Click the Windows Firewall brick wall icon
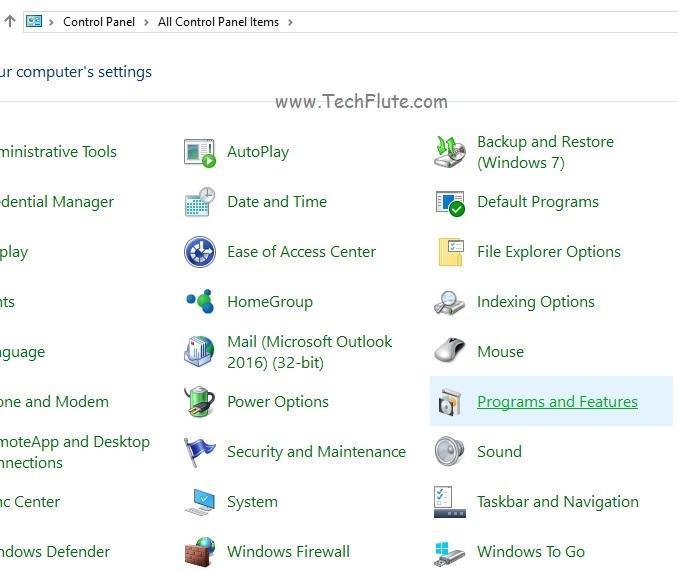678x570 pixels. pos(199,552)
